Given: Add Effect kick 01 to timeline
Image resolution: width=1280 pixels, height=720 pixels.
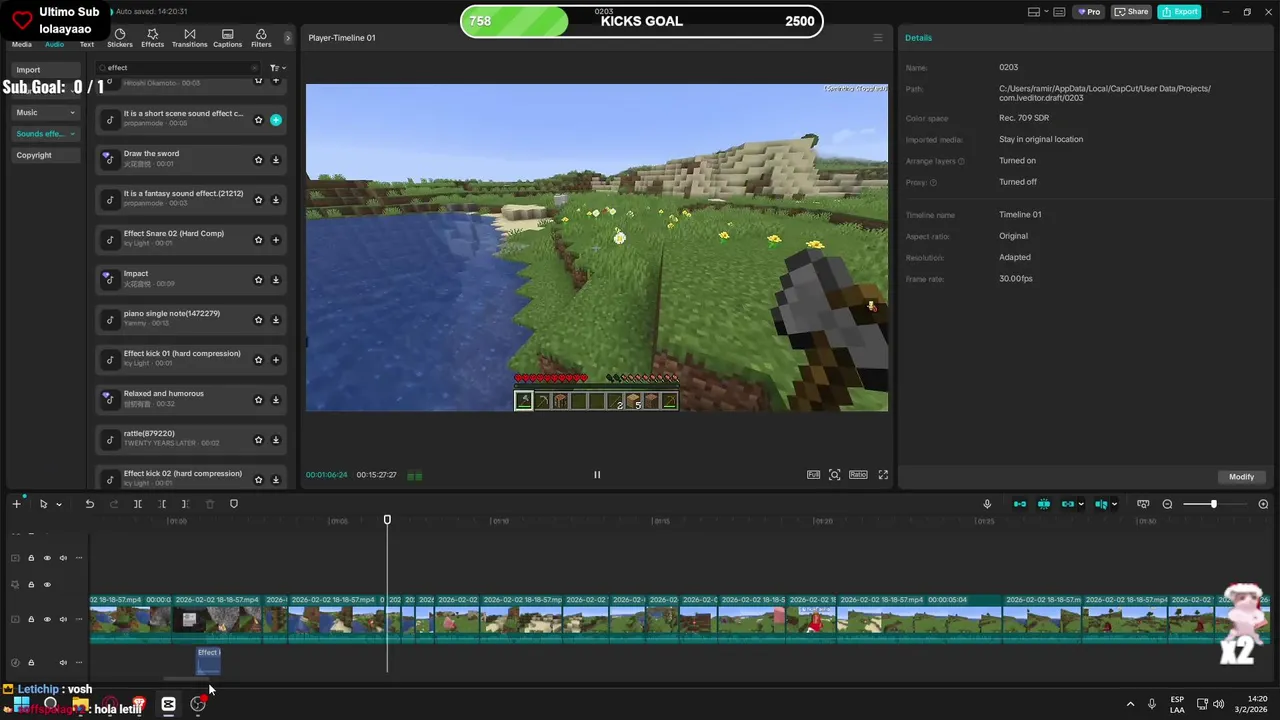Looking at the screenshot, I should 276,360.
